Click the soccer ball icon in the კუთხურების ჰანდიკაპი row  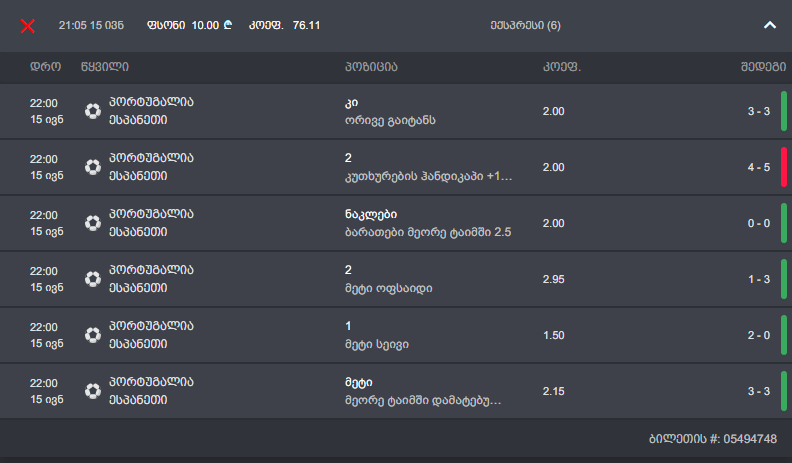click(93, 167)
